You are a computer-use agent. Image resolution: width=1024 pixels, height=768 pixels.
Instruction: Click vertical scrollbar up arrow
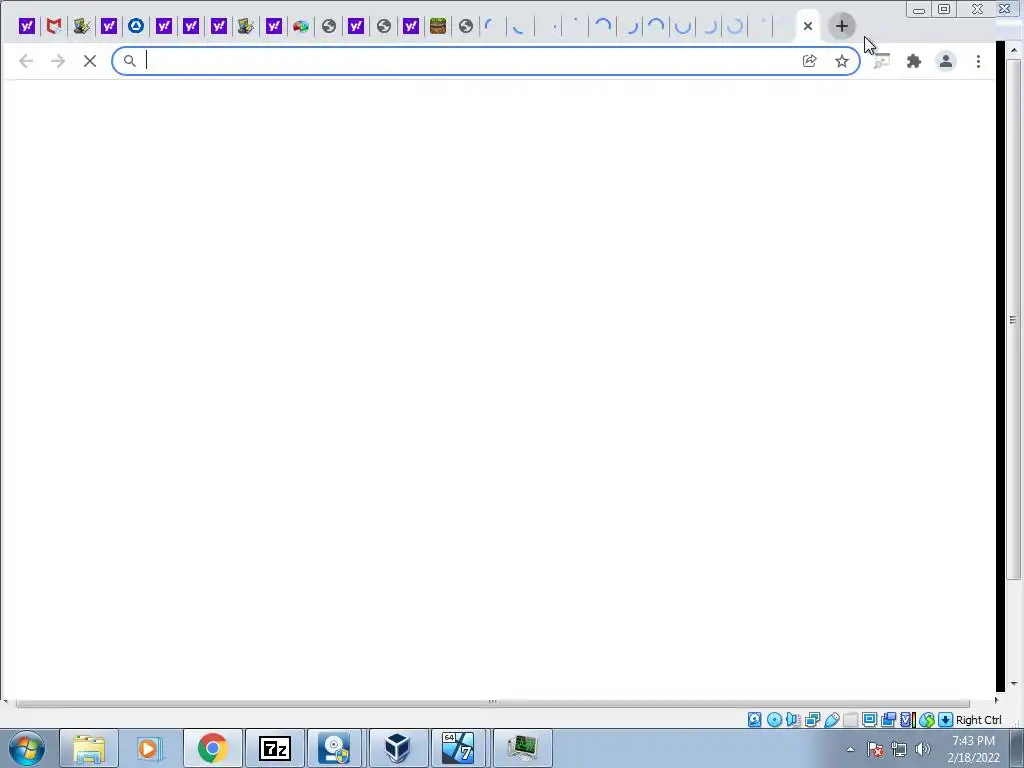(x=1014, y=50)
